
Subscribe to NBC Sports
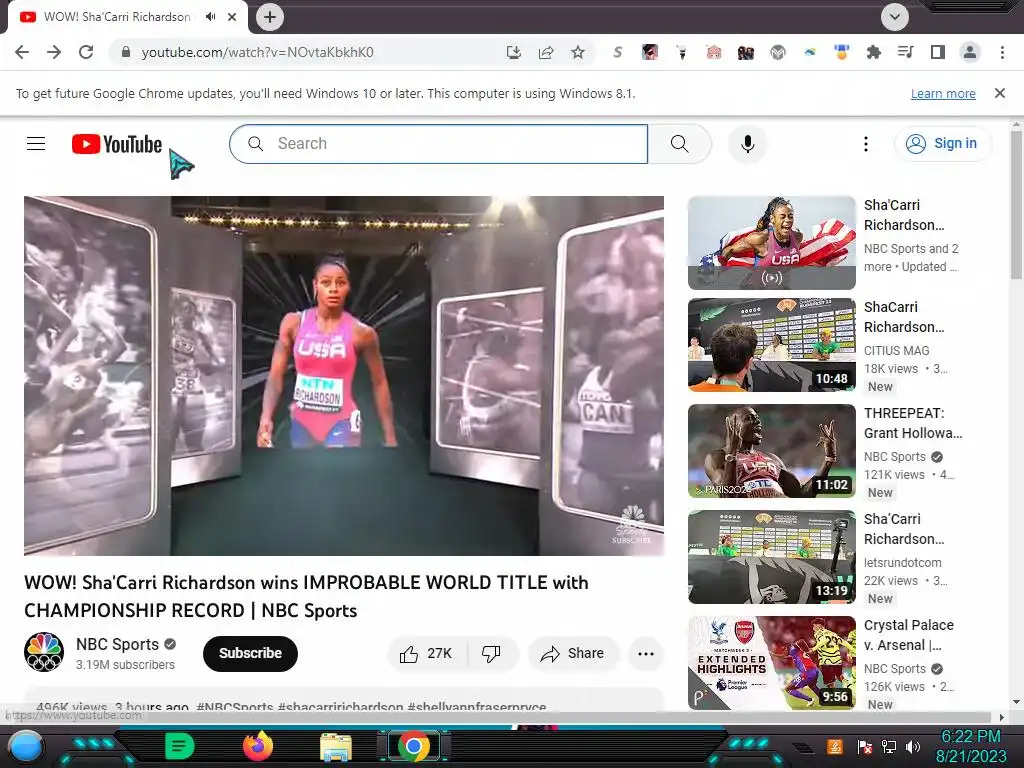pos(250,653)
